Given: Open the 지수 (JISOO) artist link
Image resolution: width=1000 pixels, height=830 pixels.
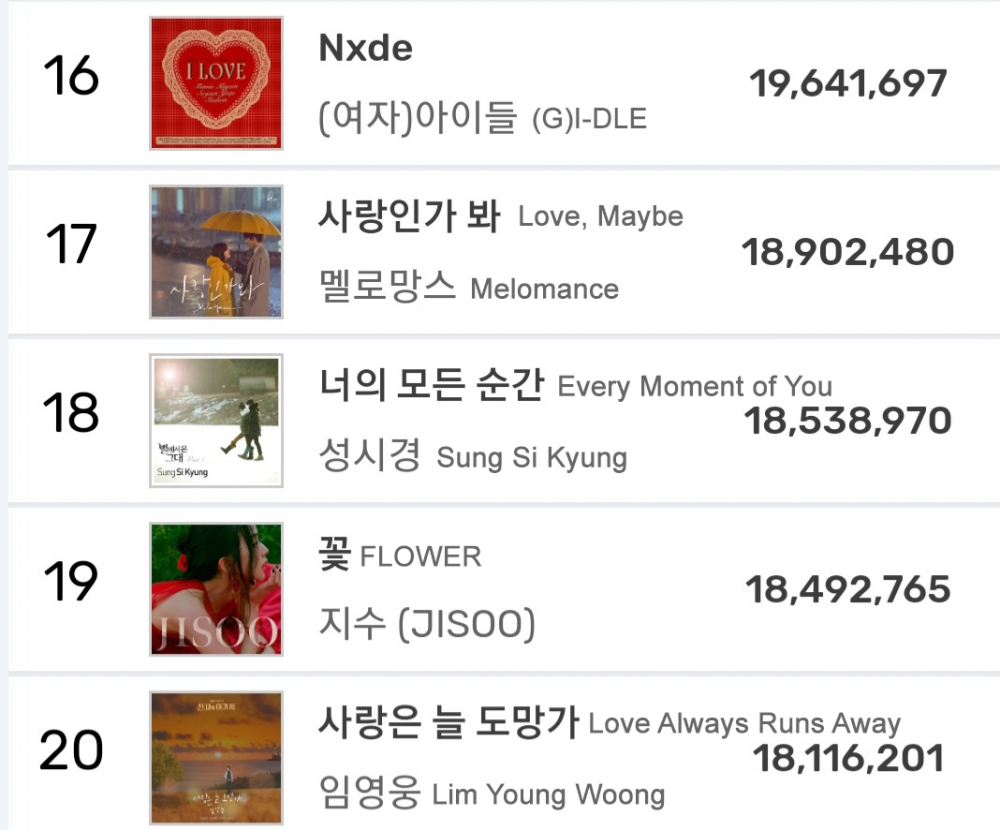Looking at the screenshot, I should pyautogui.click(x=427, y=623).
